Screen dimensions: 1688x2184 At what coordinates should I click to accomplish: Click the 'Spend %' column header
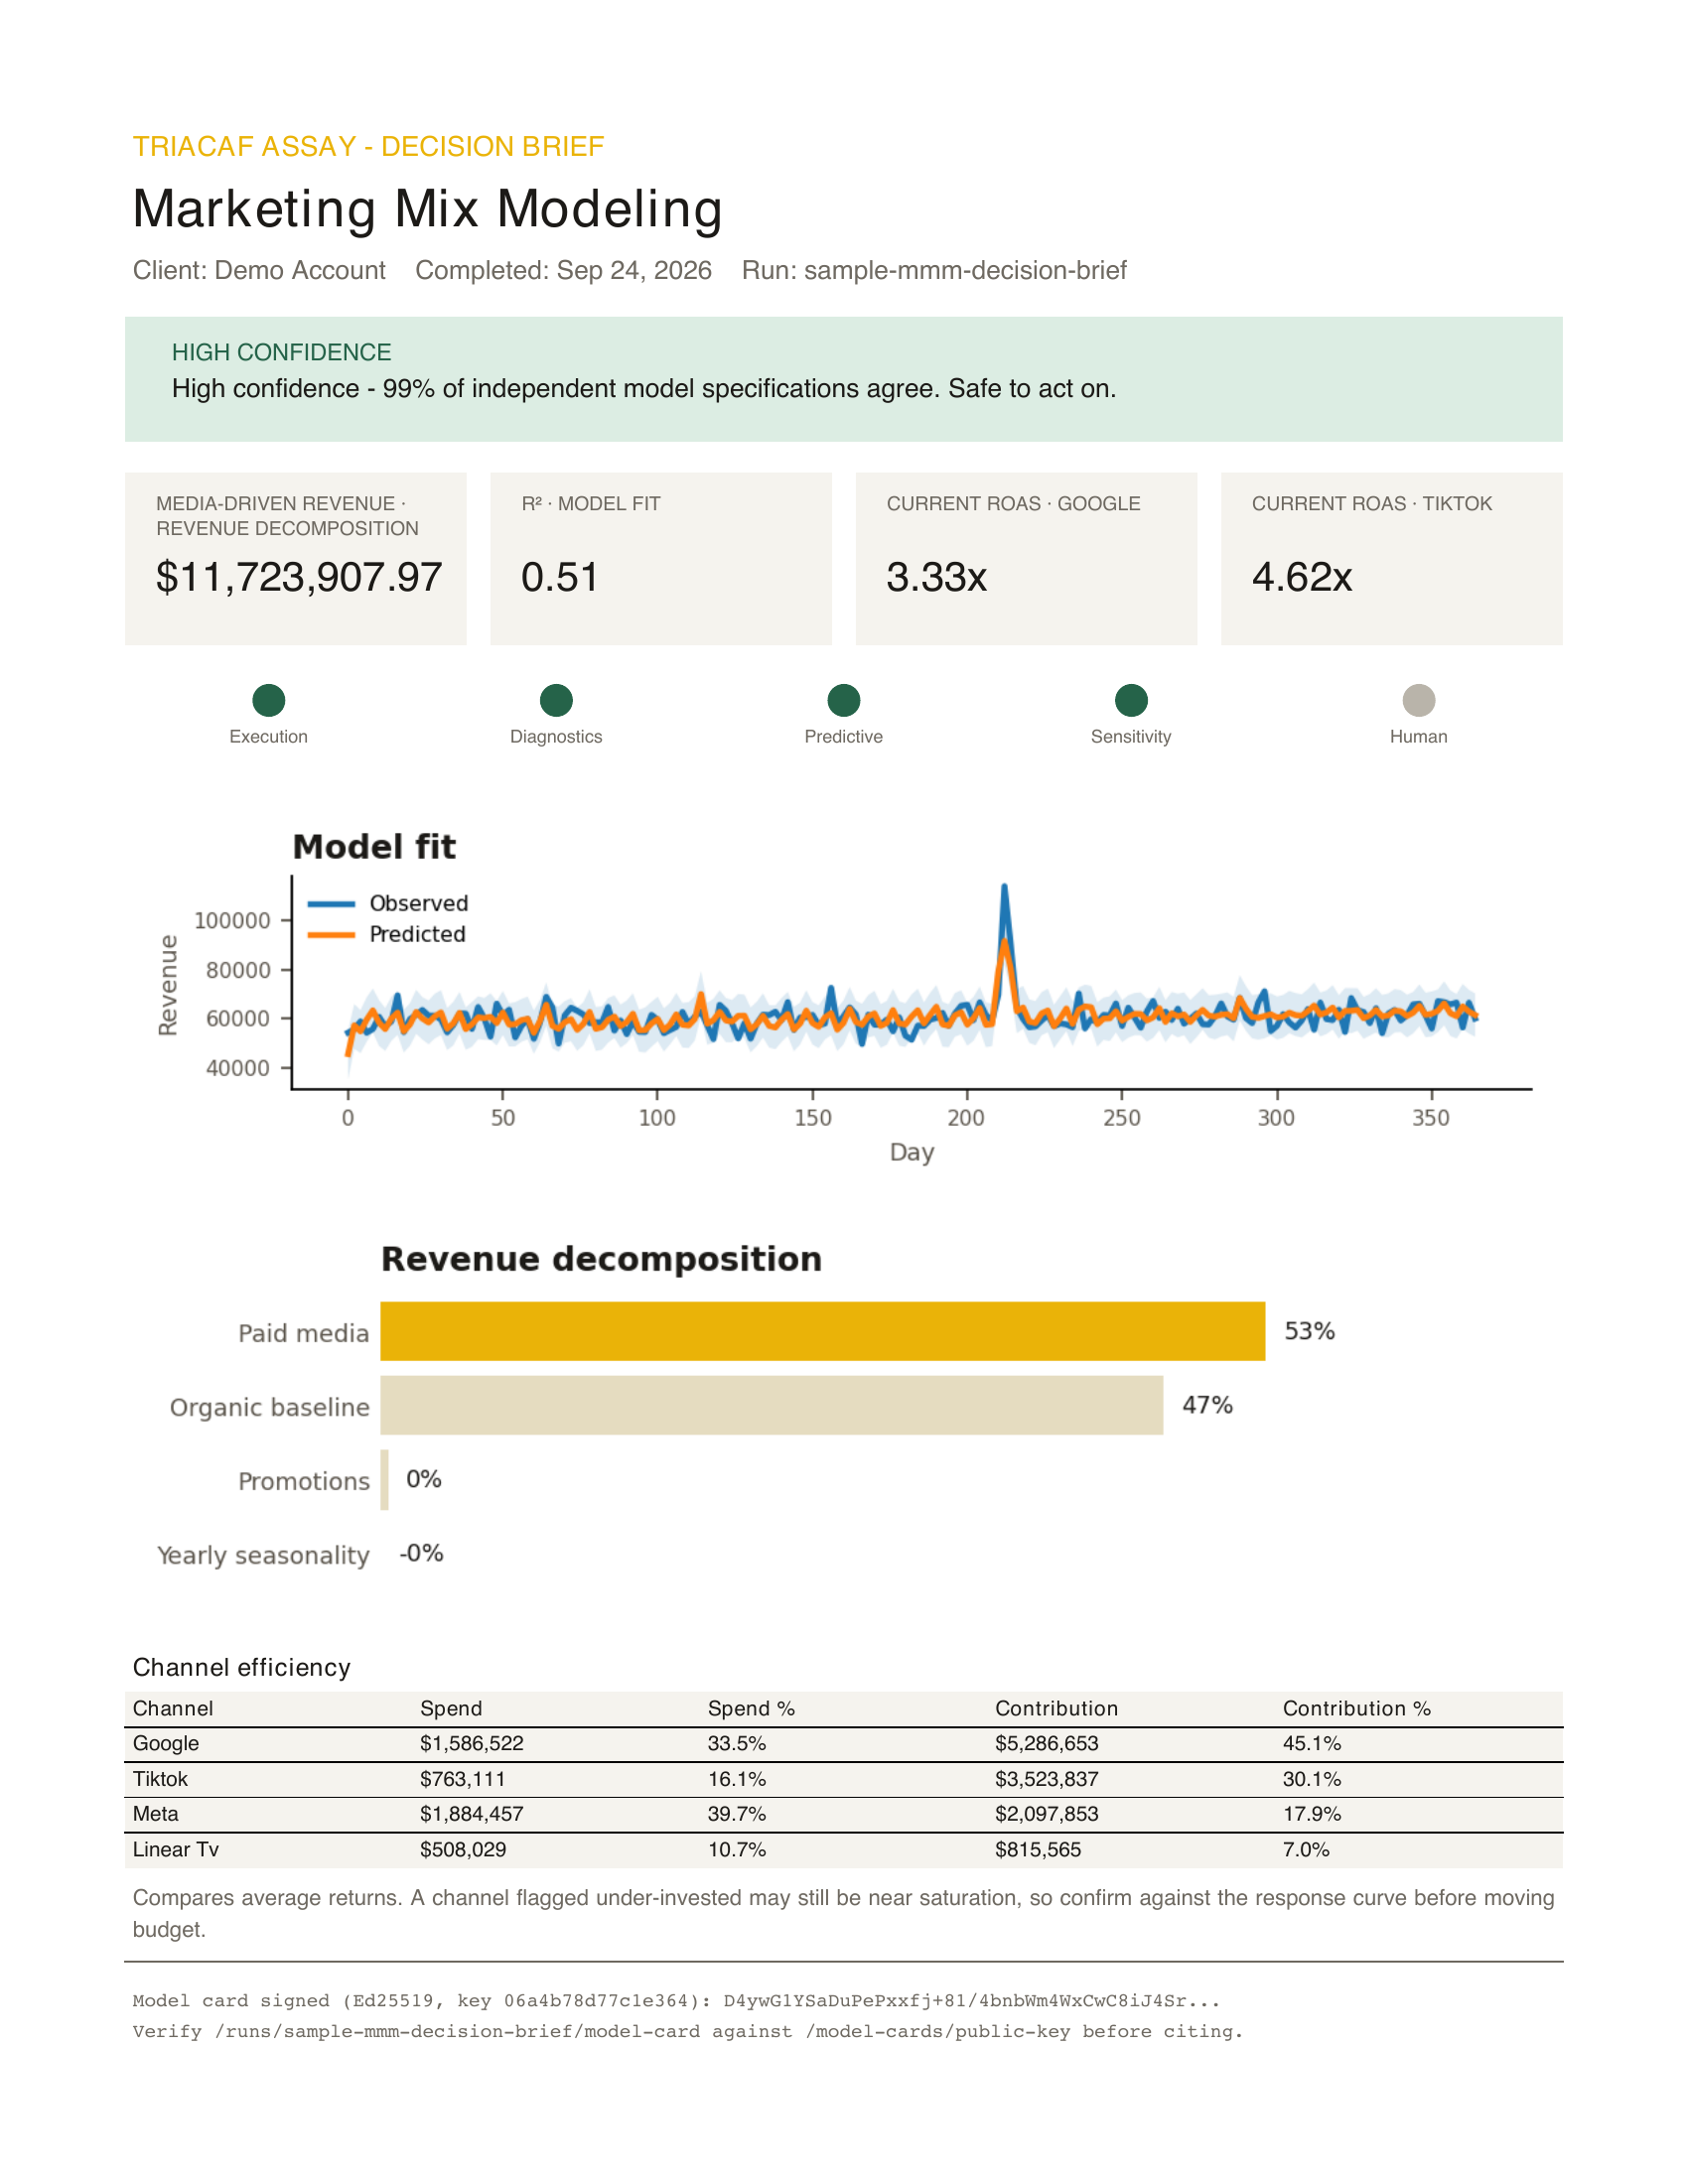[x=751, y=1709]
